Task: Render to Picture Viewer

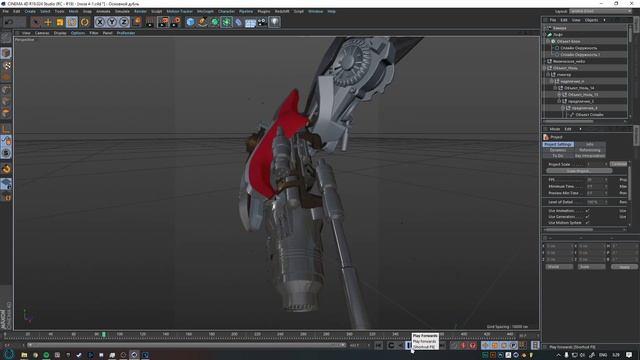Action: pos(163,22)
